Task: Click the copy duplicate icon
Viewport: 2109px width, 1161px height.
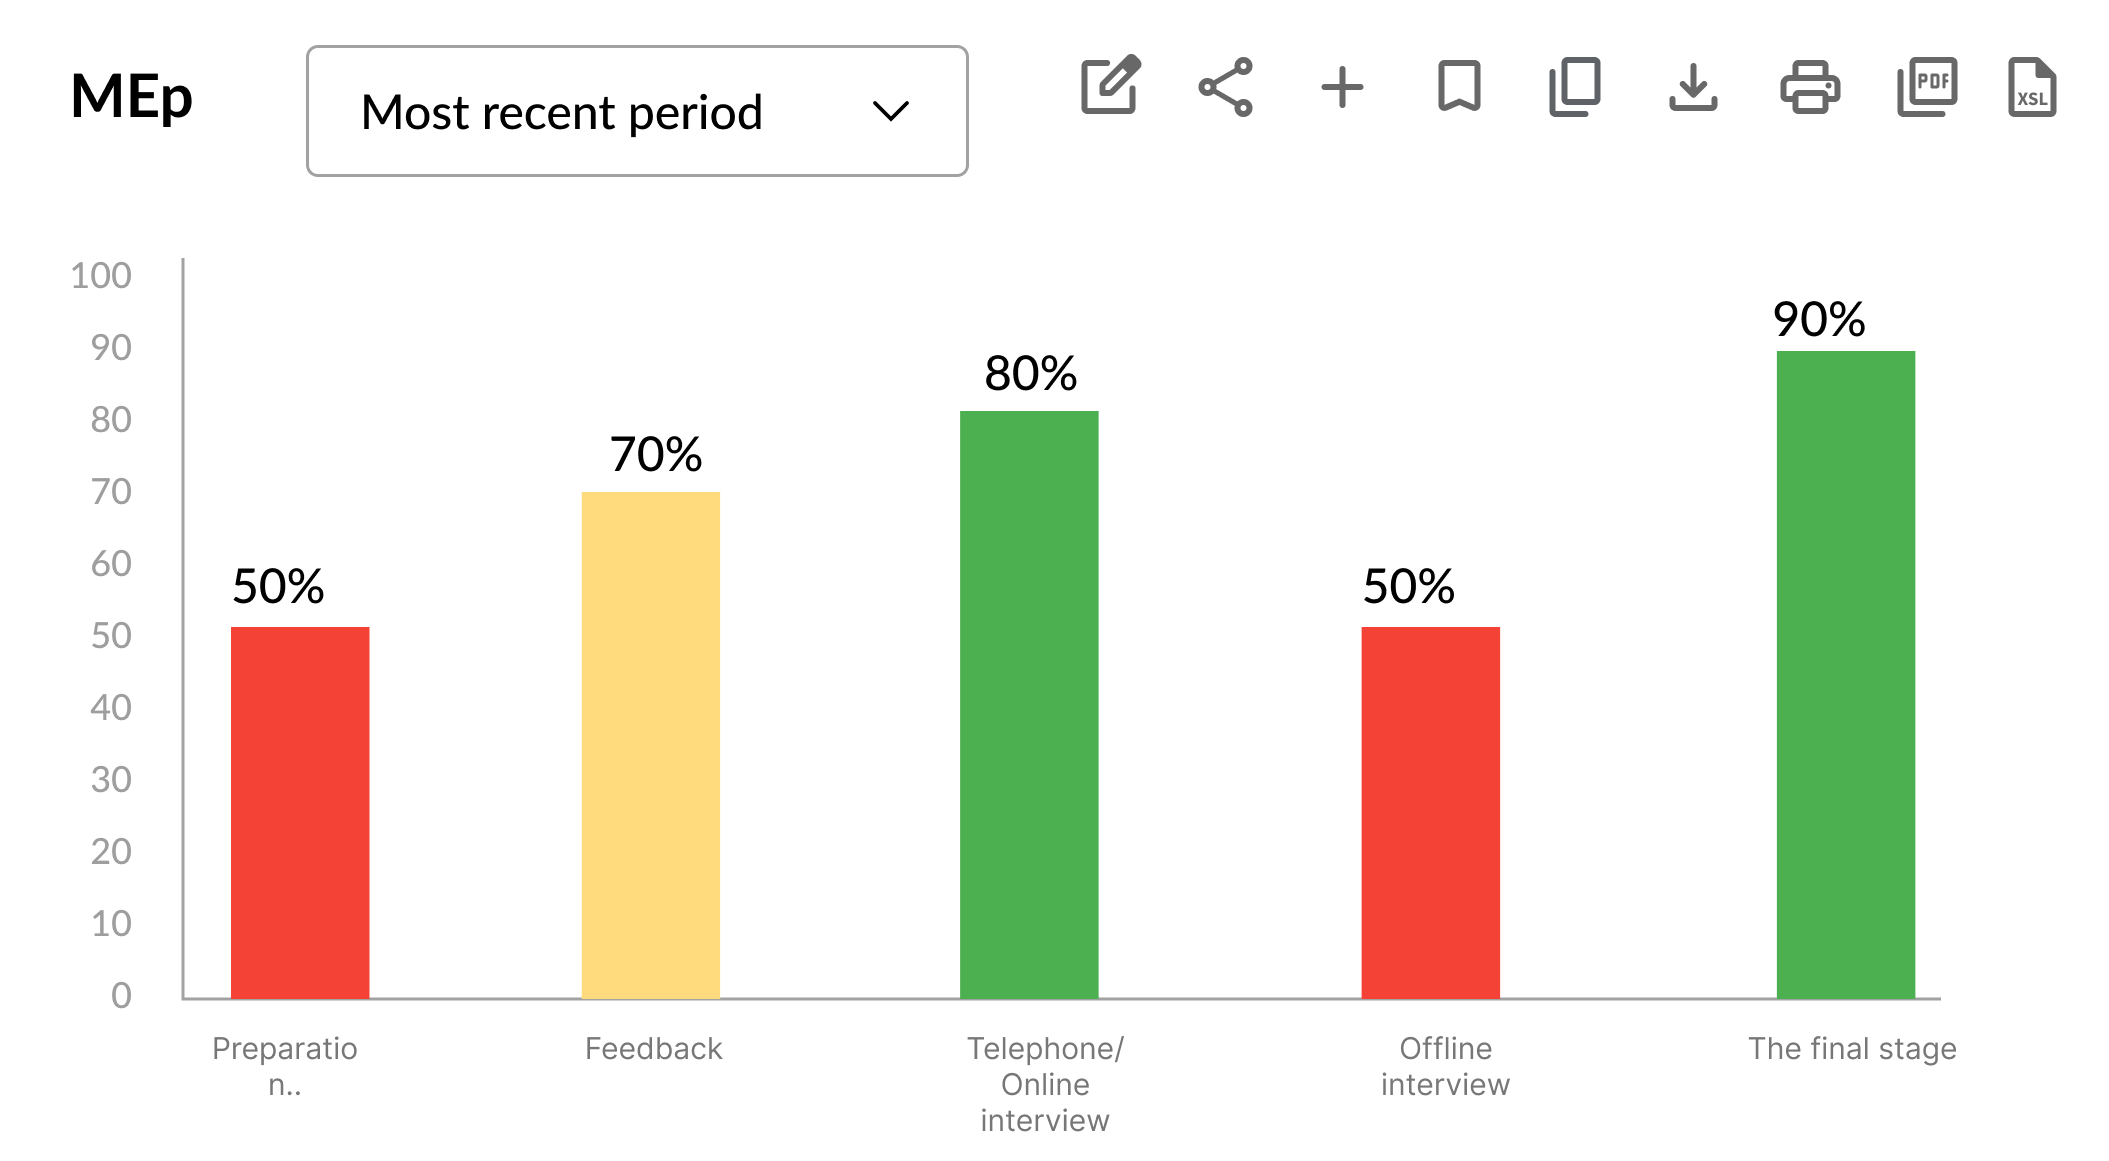Action: [x=1575, y=87]
